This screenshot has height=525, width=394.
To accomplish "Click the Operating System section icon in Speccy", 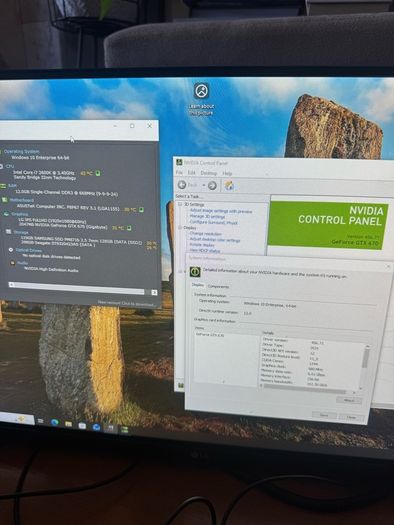I will click(x=1, y=152).
